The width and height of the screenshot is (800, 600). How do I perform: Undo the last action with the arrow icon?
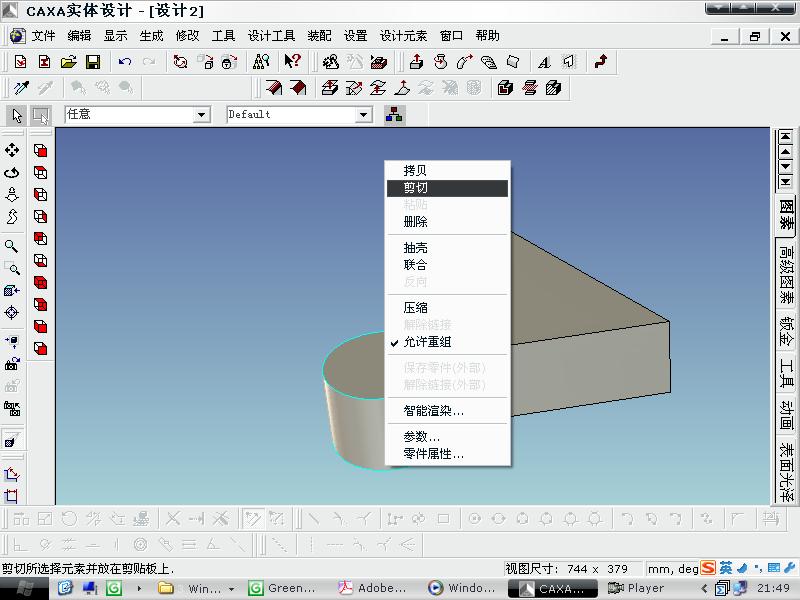coord(124,62)
